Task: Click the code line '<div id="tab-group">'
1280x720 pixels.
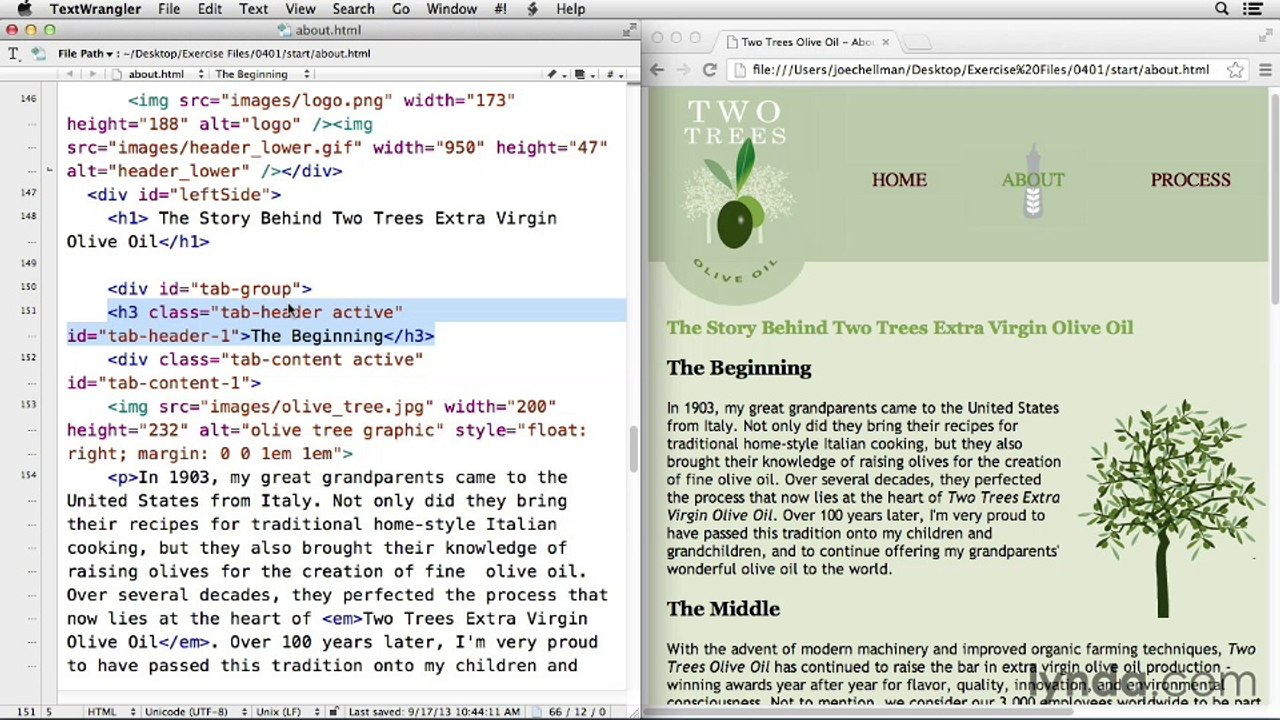Action: 209,289
